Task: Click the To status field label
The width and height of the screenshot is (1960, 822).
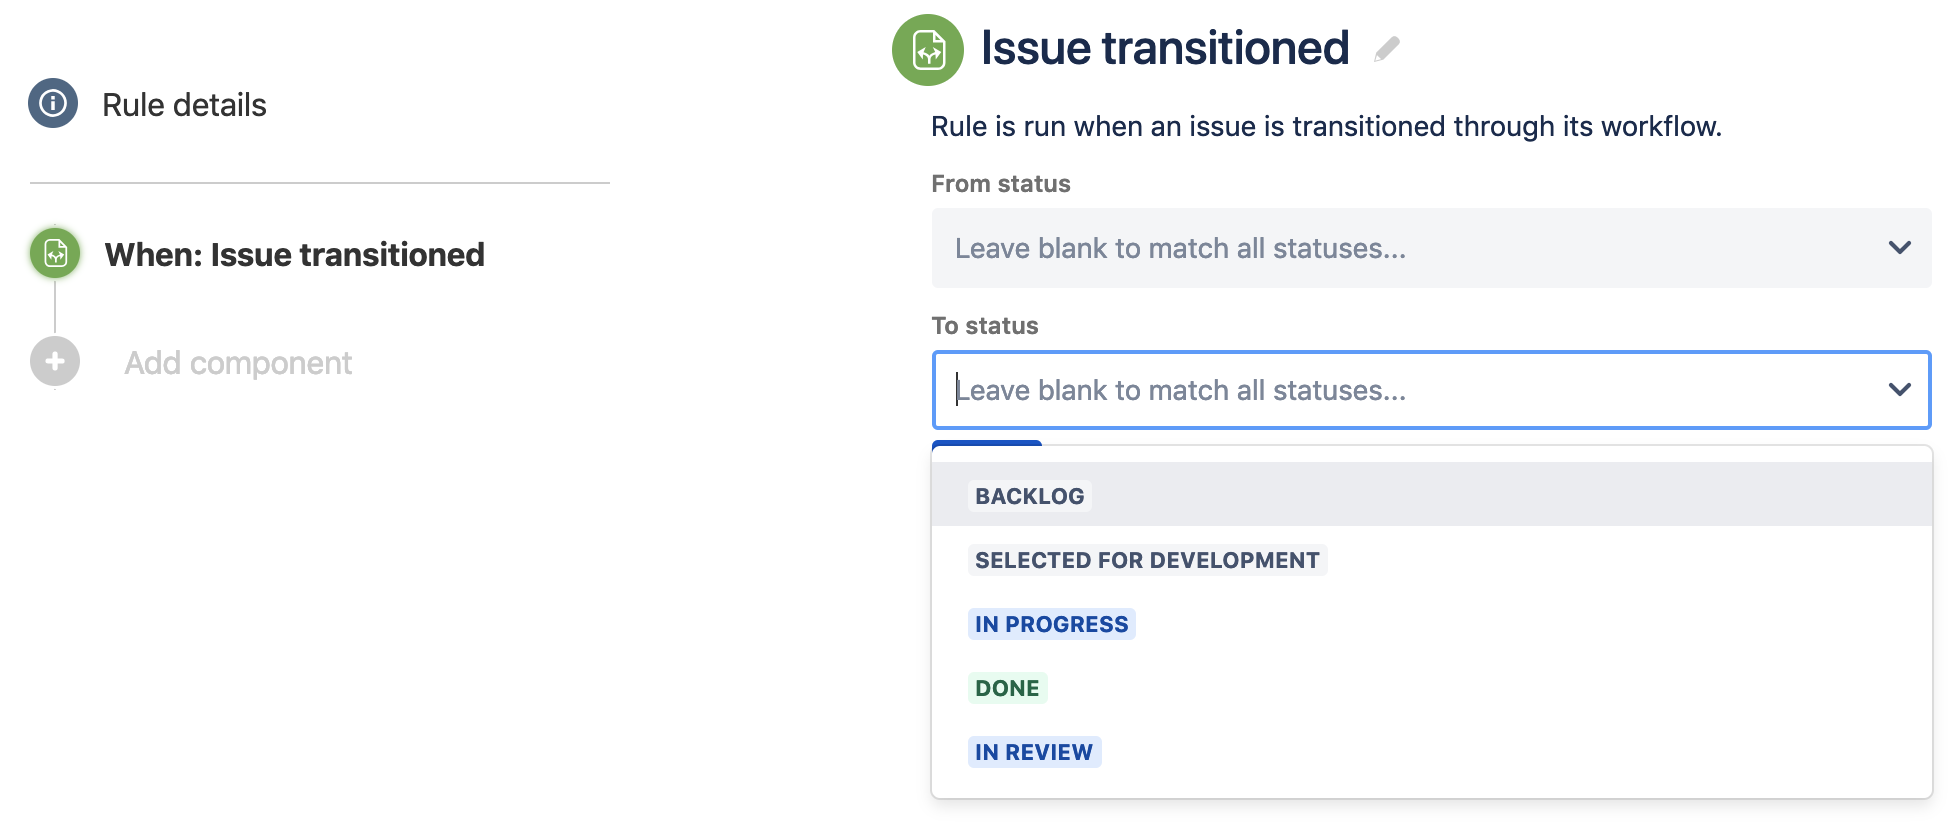Action: (985, 326)
